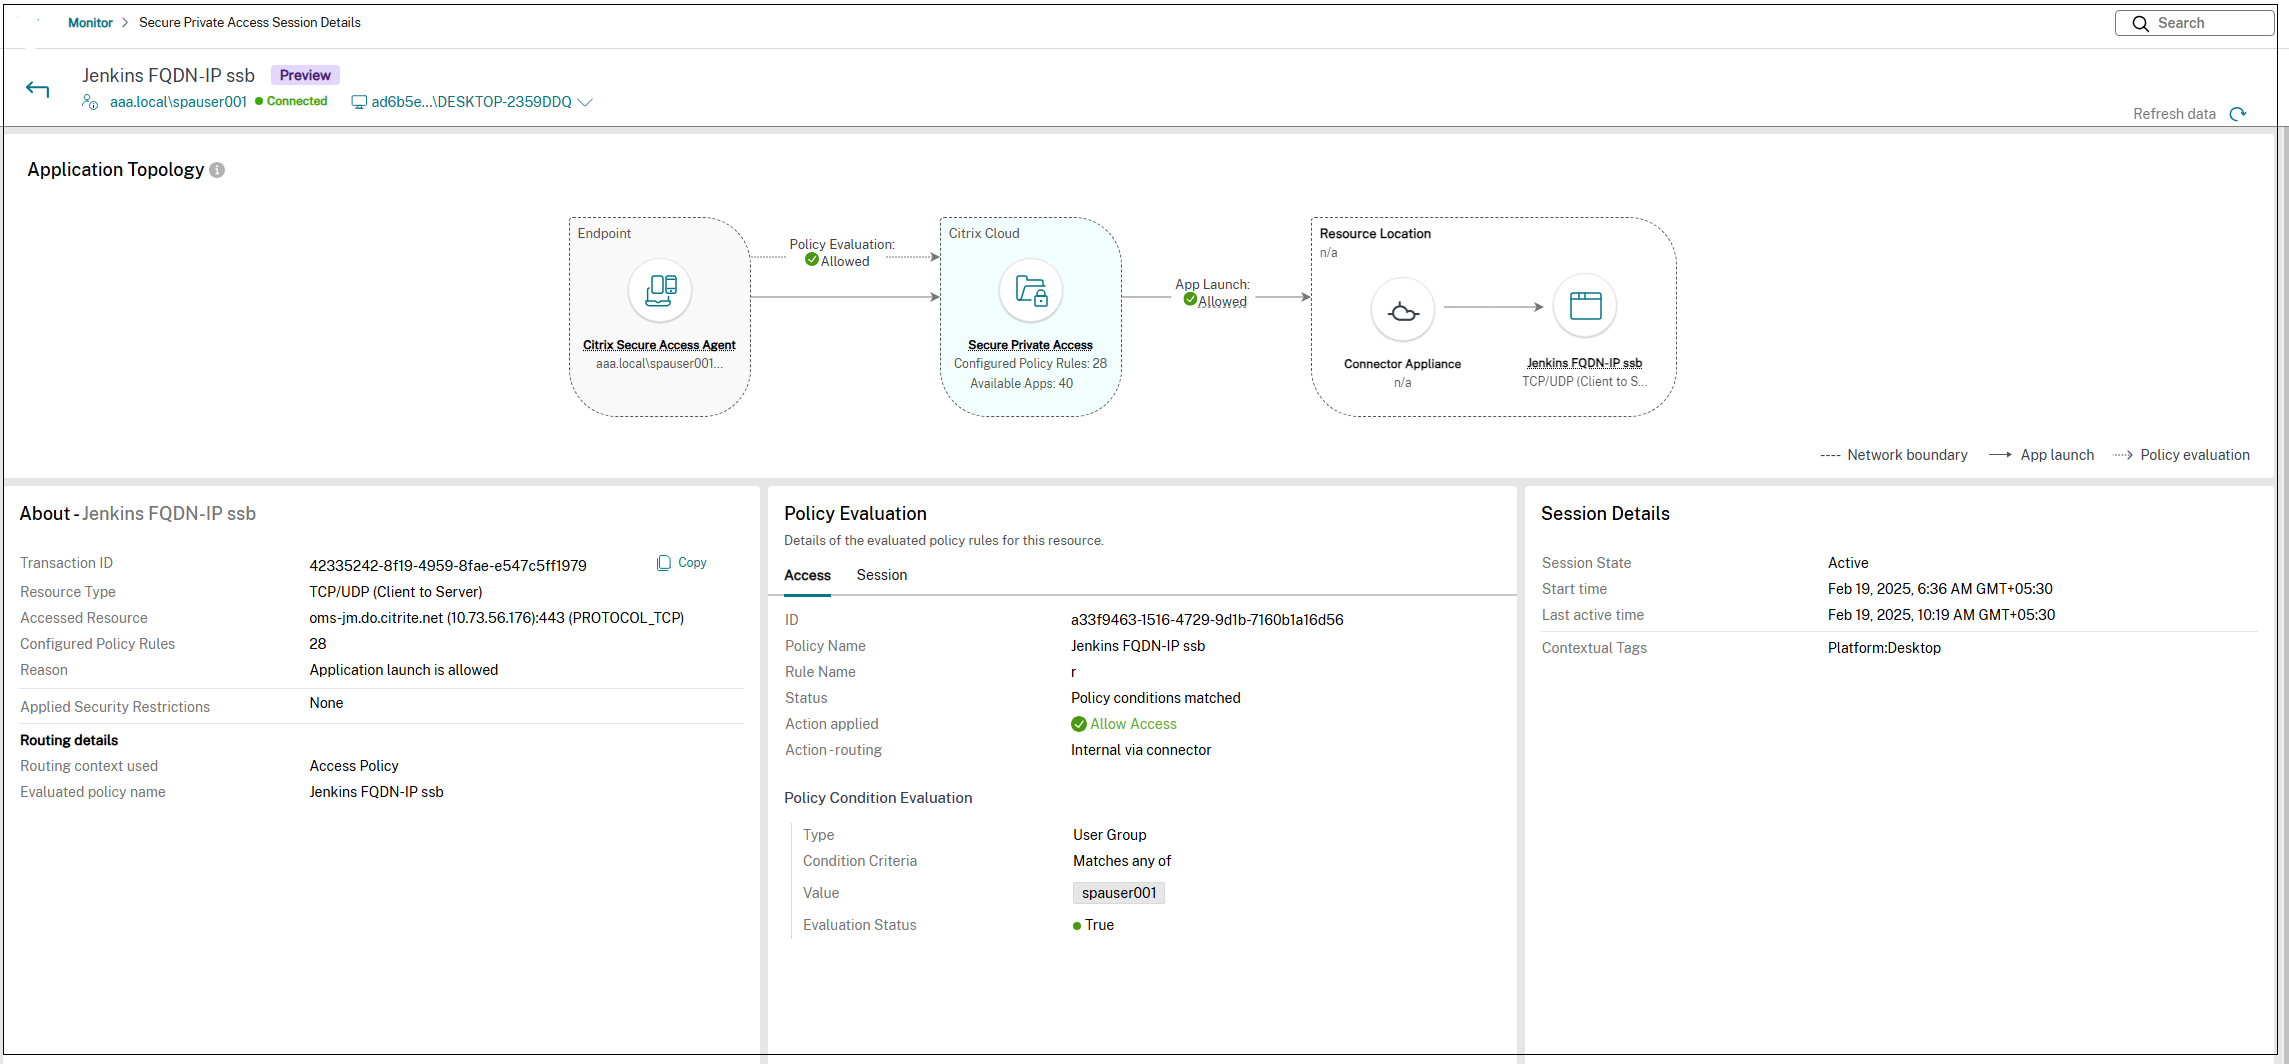Image resolution: width=2289 pixels, height=1064 pixels.
Task: Expand the DESKTOP-2359DDQ device dropdown
Action: 587,102
